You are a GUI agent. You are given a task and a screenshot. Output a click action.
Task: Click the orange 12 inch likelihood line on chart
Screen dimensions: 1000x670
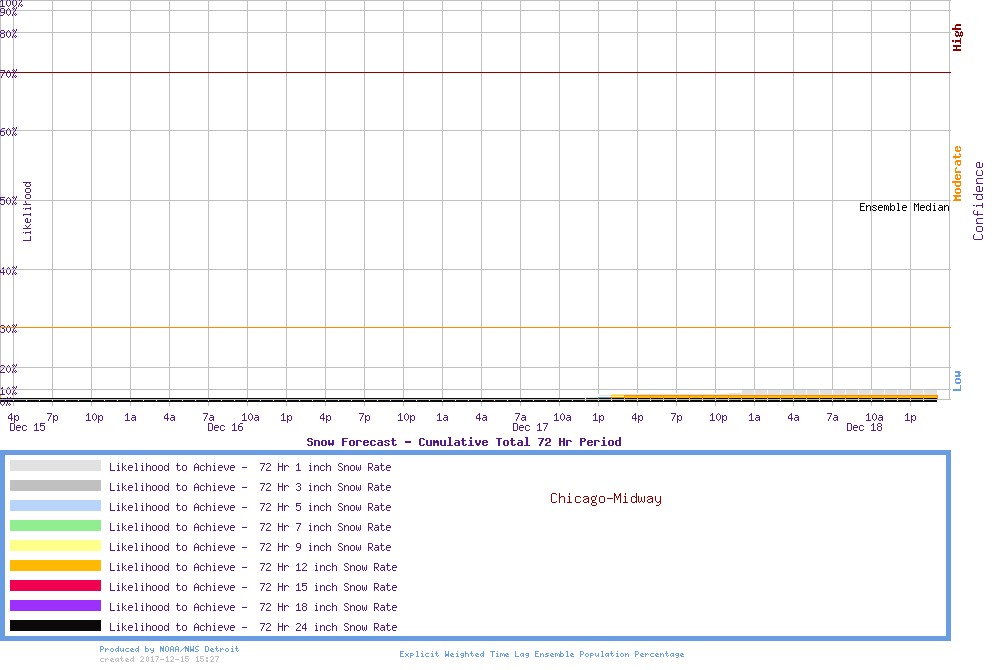click(x=774, y=397)
